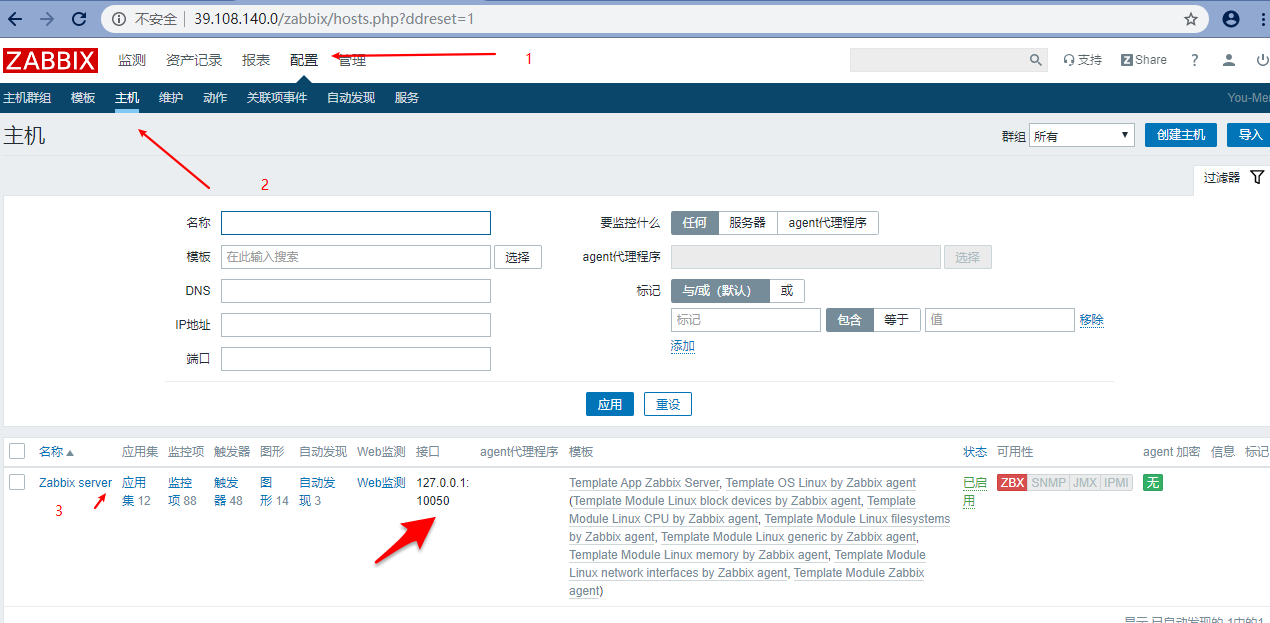Choose the 或 tag operator
Screen dimensions: 1270x623
click(787, 291)
